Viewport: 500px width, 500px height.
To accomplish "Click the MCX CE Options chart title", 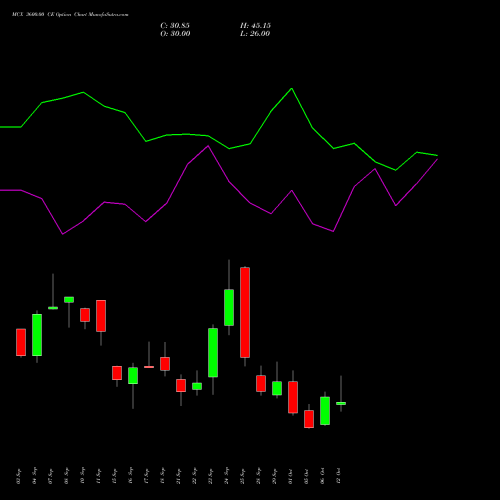I will (70, 15).
